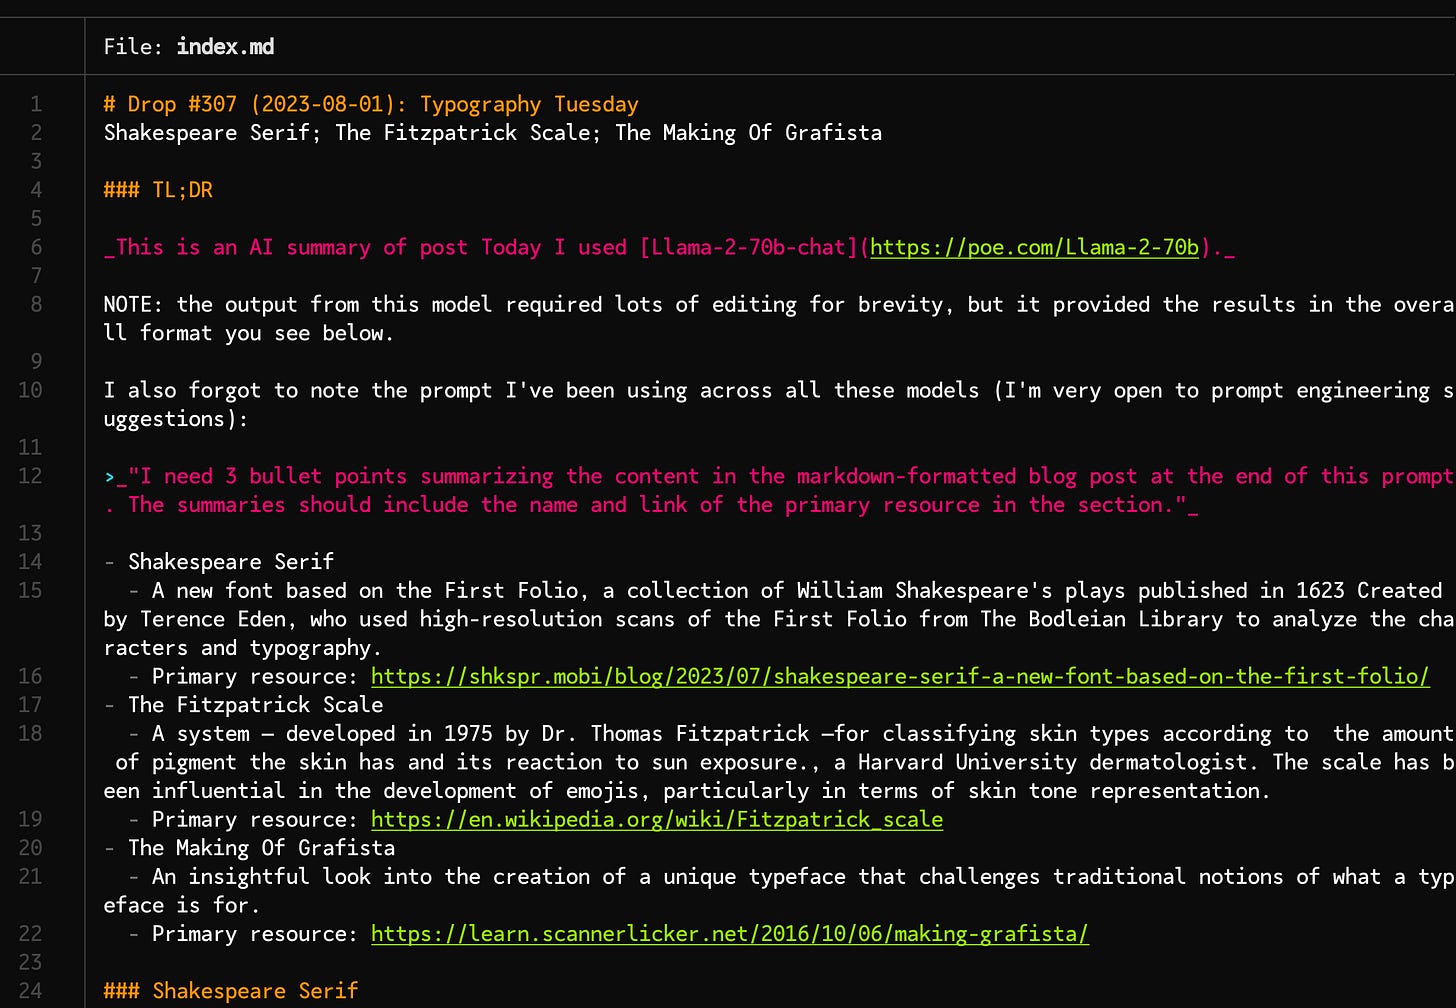Click the '# Drop #307' heading line
This screenshot has width=1456, height=1008.
371,104
